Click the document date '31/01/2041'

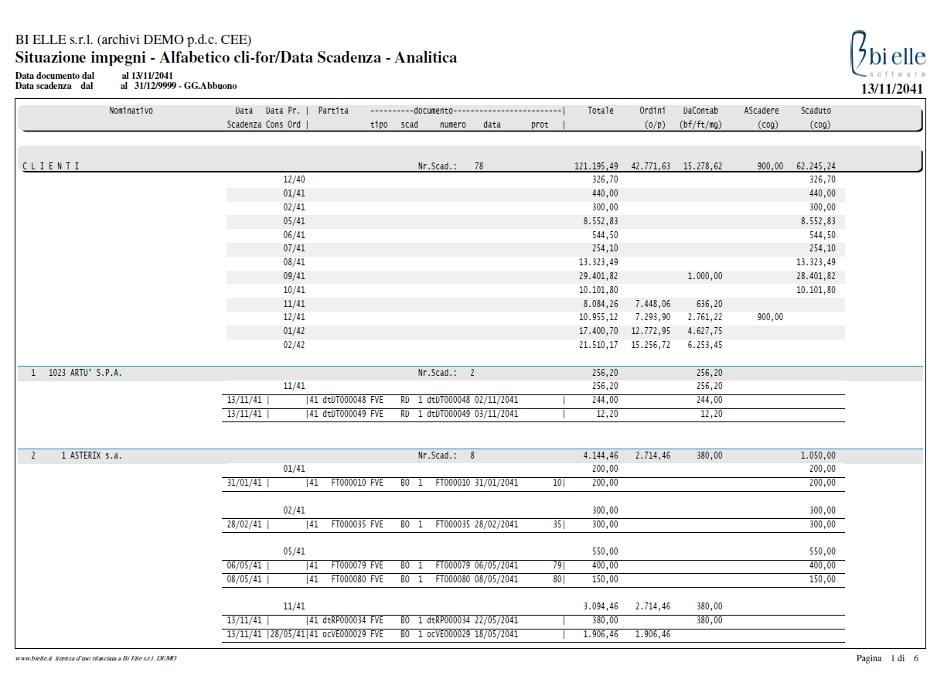click(497, 483)
